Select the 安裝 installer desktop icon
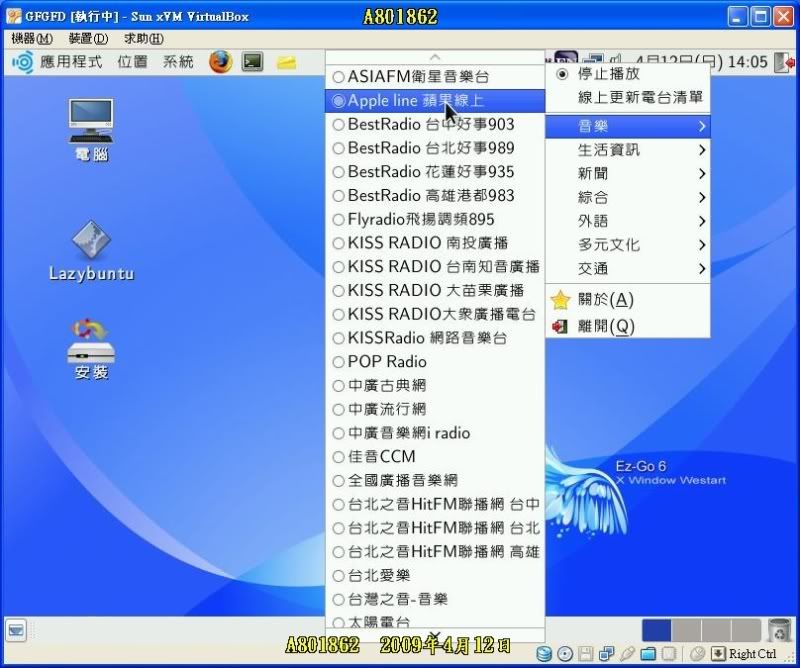The height and width of the screenshot is (668, 800). pos(91,350)
